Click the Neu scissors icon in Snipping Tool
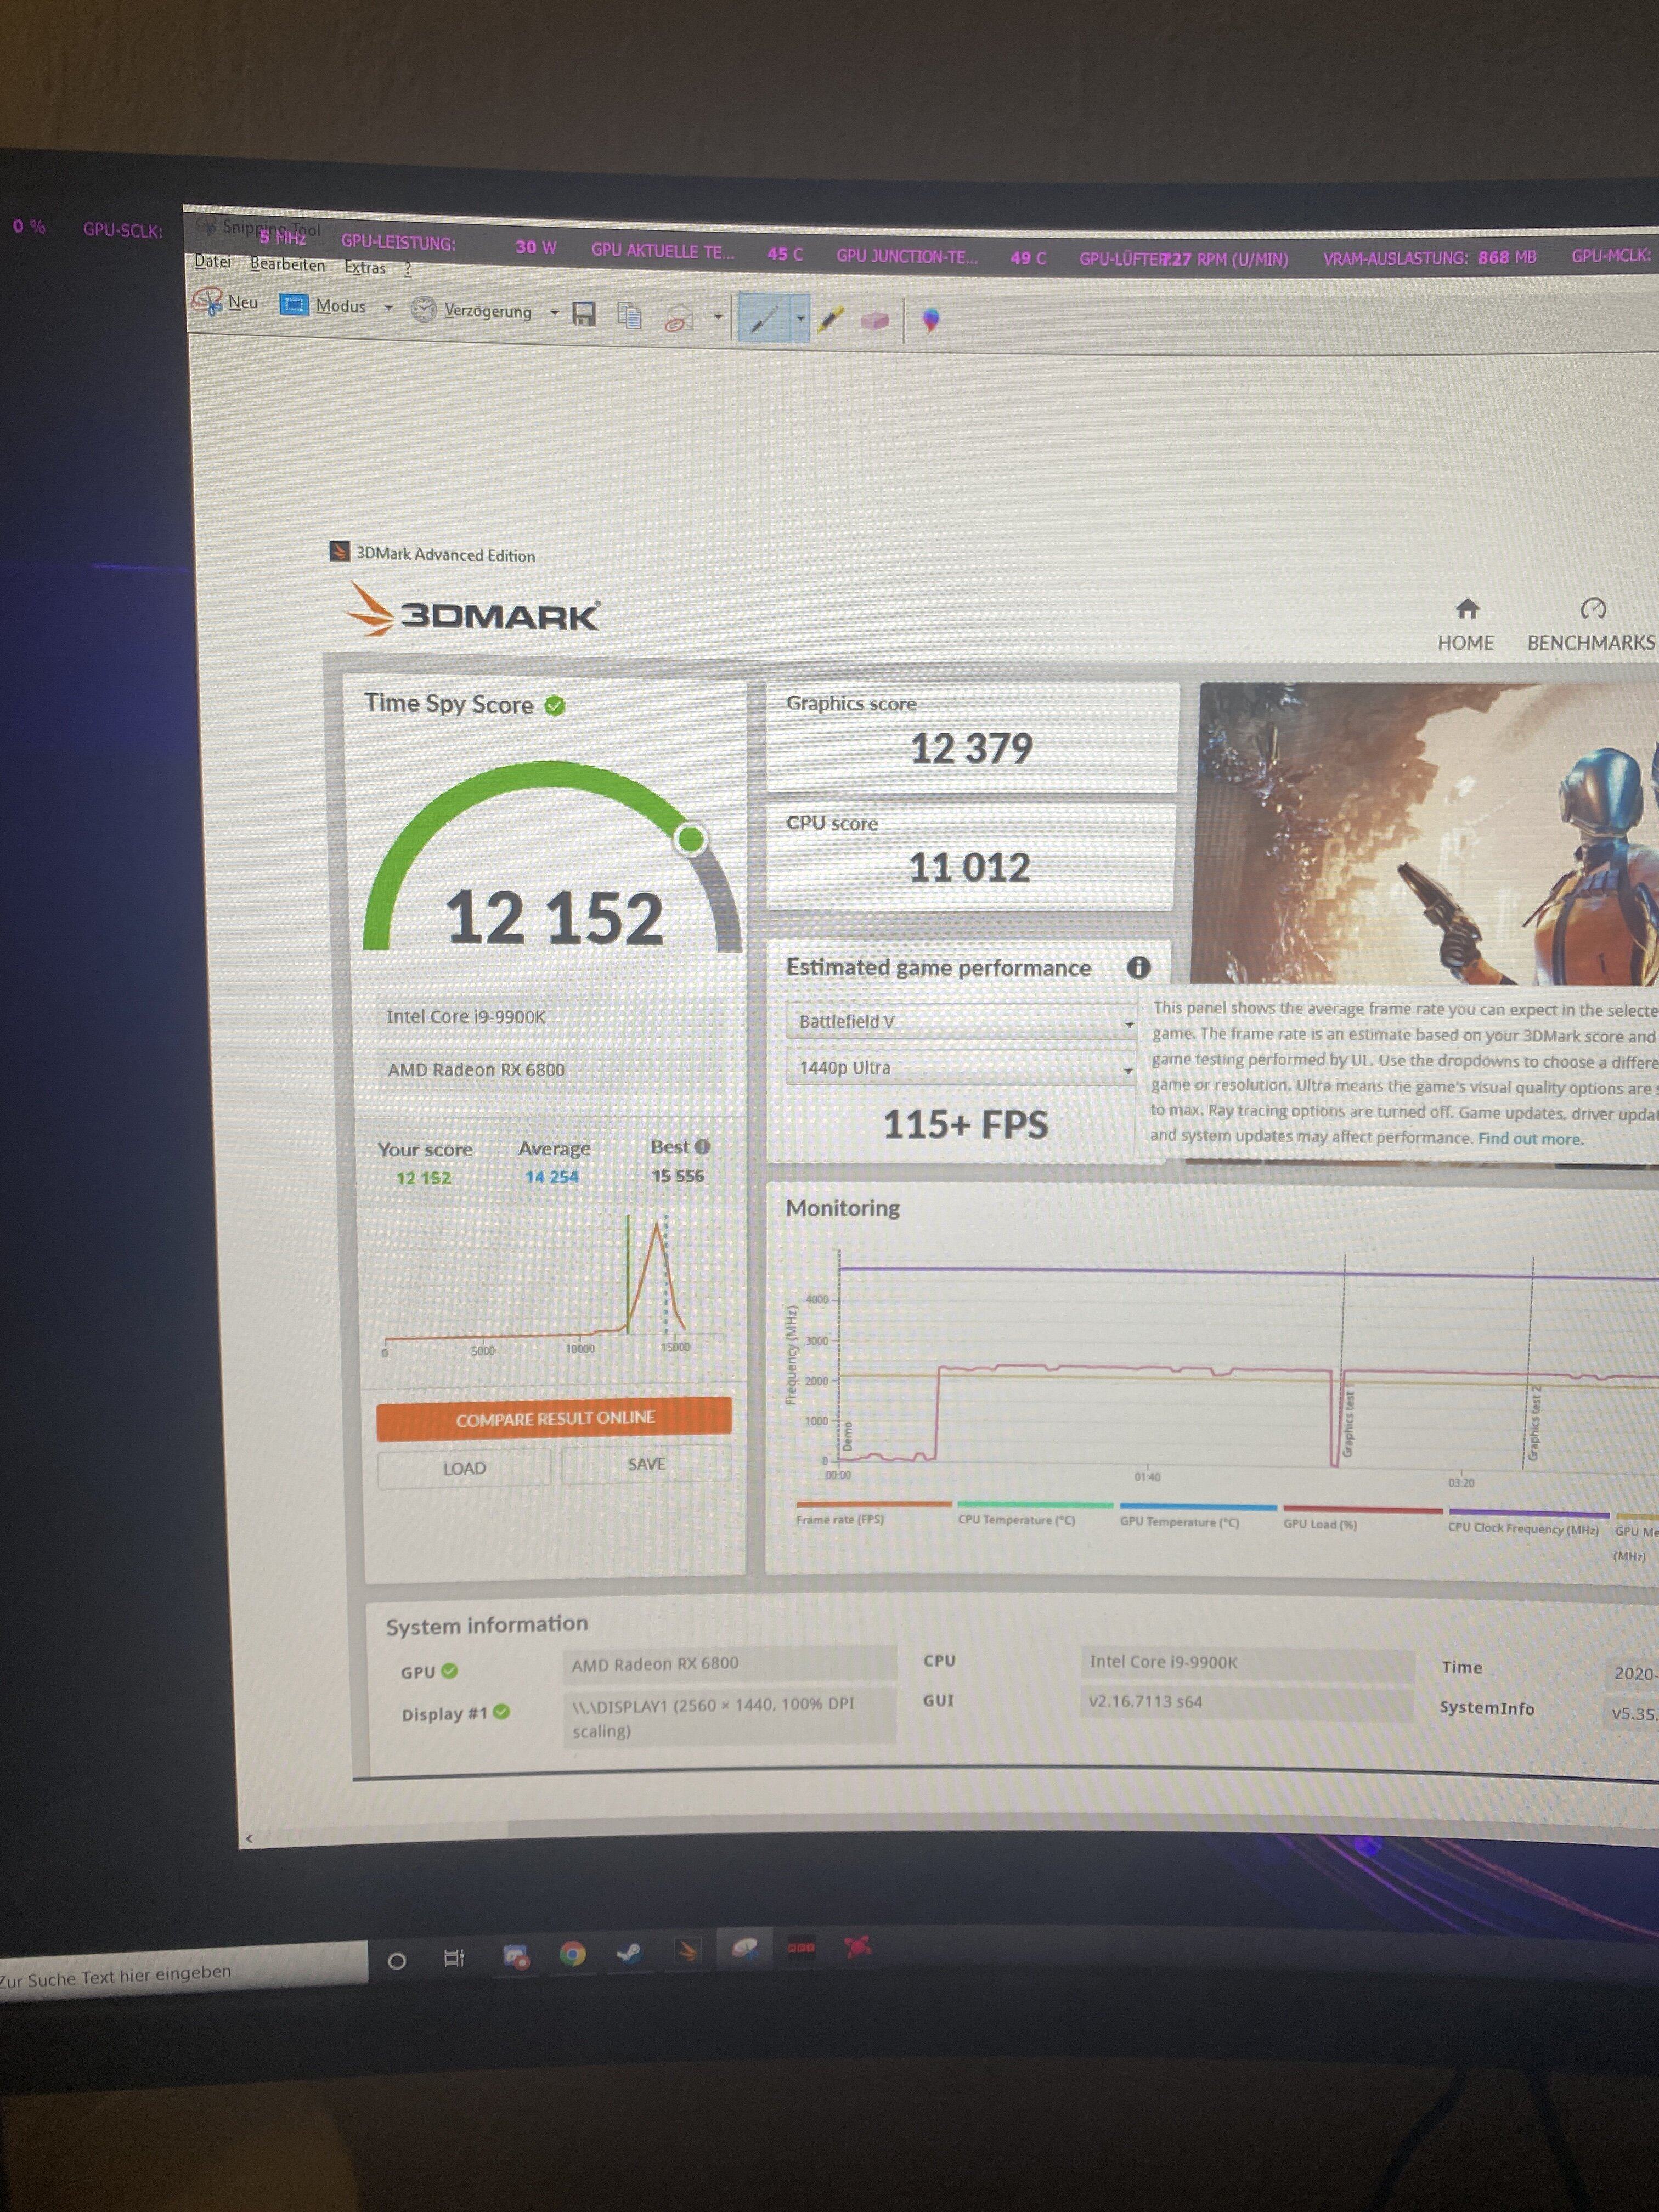 [x=207, y=301]
